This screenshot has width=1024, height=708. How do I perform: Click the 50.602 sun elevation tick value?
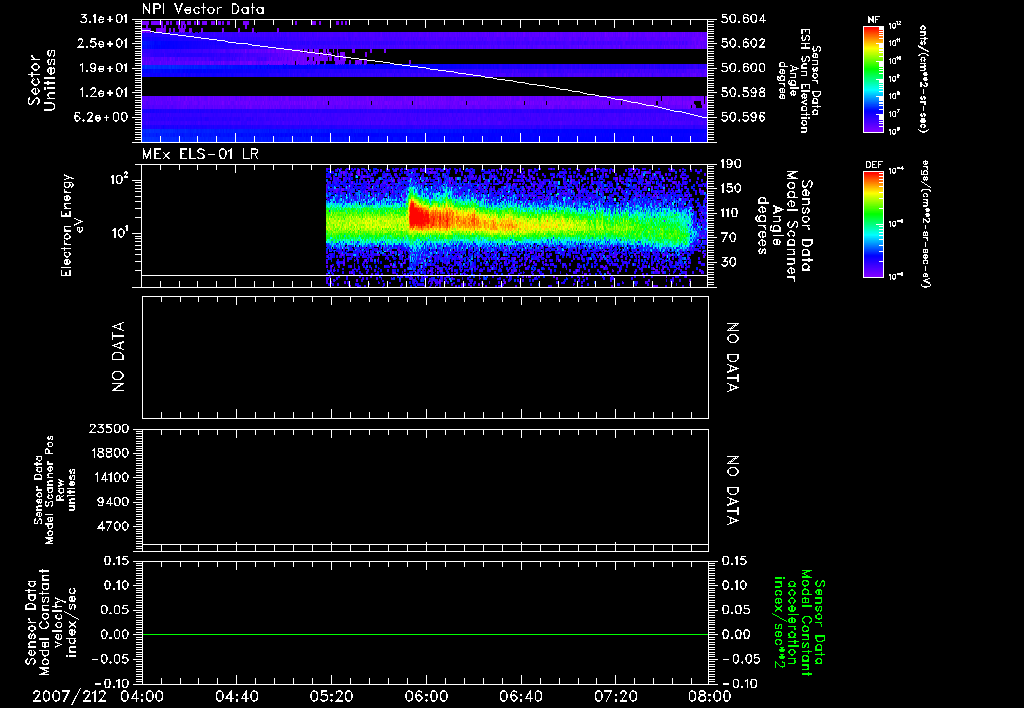[x=743, y=43]
